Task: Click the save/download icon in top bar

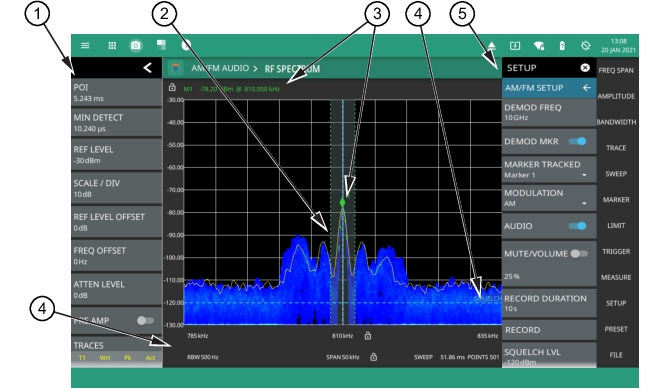Action: (x=515, y=45)
